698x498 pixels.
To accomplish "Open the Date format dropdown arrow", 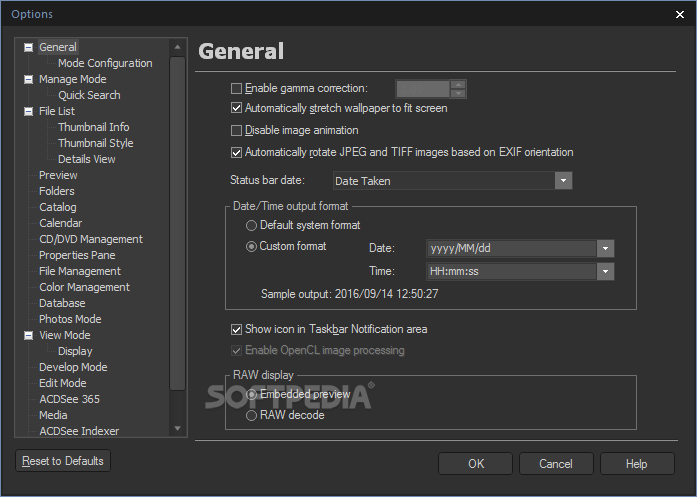I will point(605,248).
